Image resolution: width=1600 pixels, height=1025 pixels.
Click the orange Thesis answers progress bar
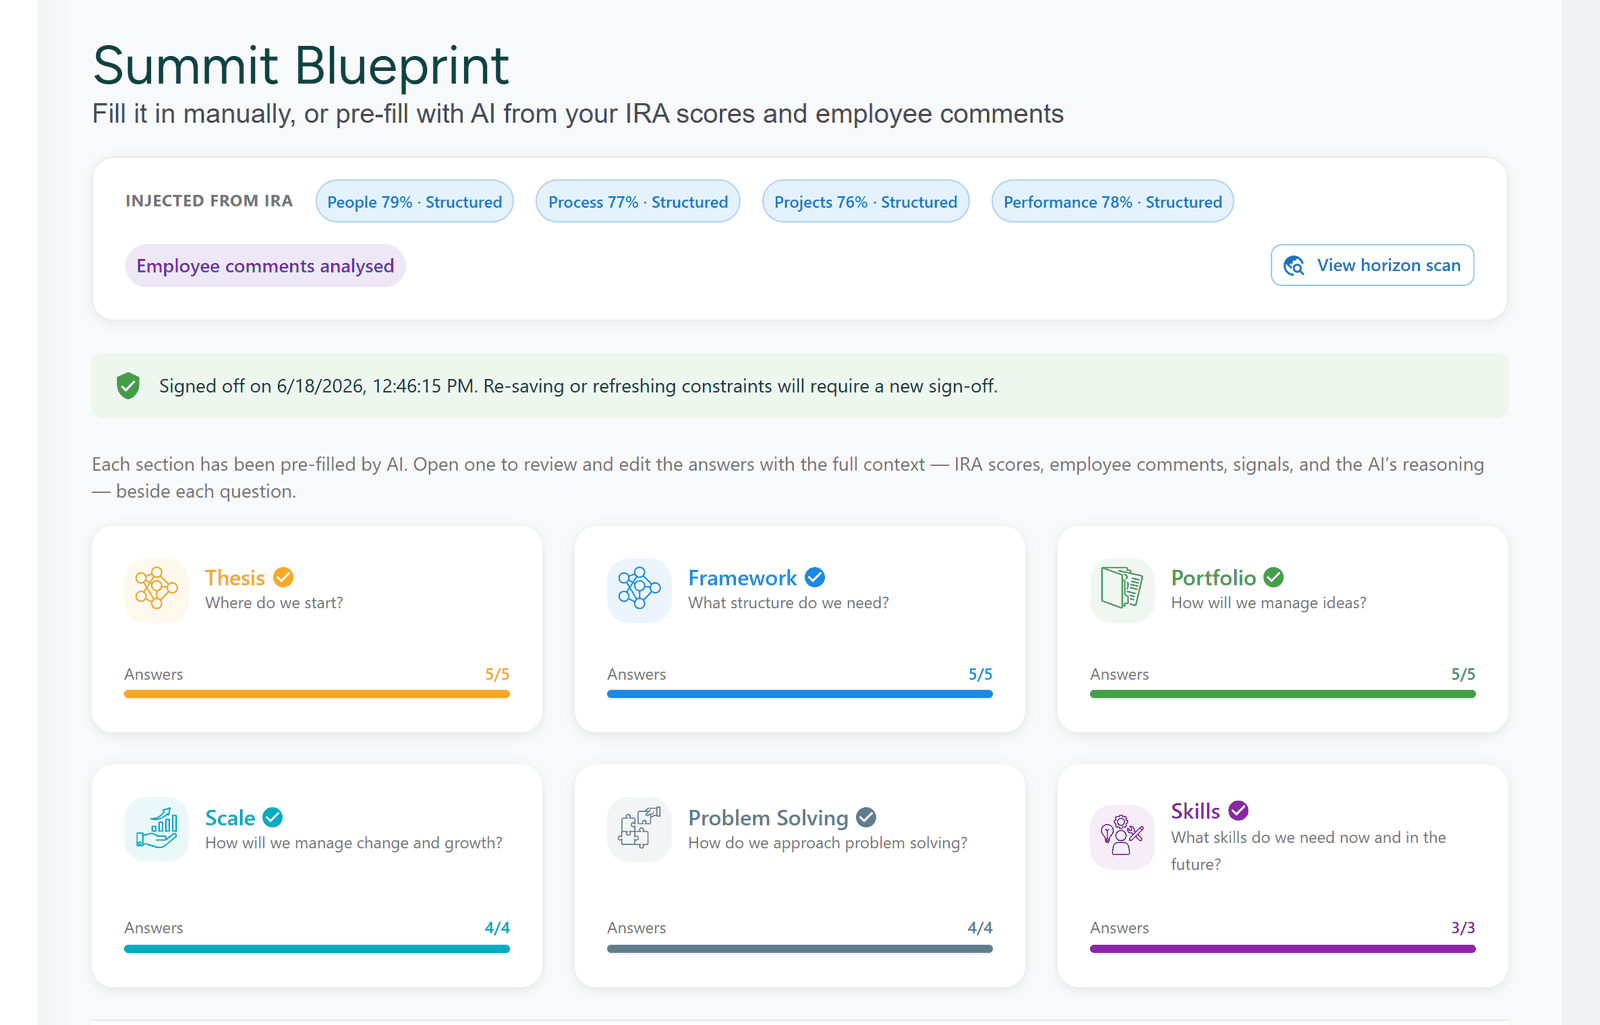(317, 694)
